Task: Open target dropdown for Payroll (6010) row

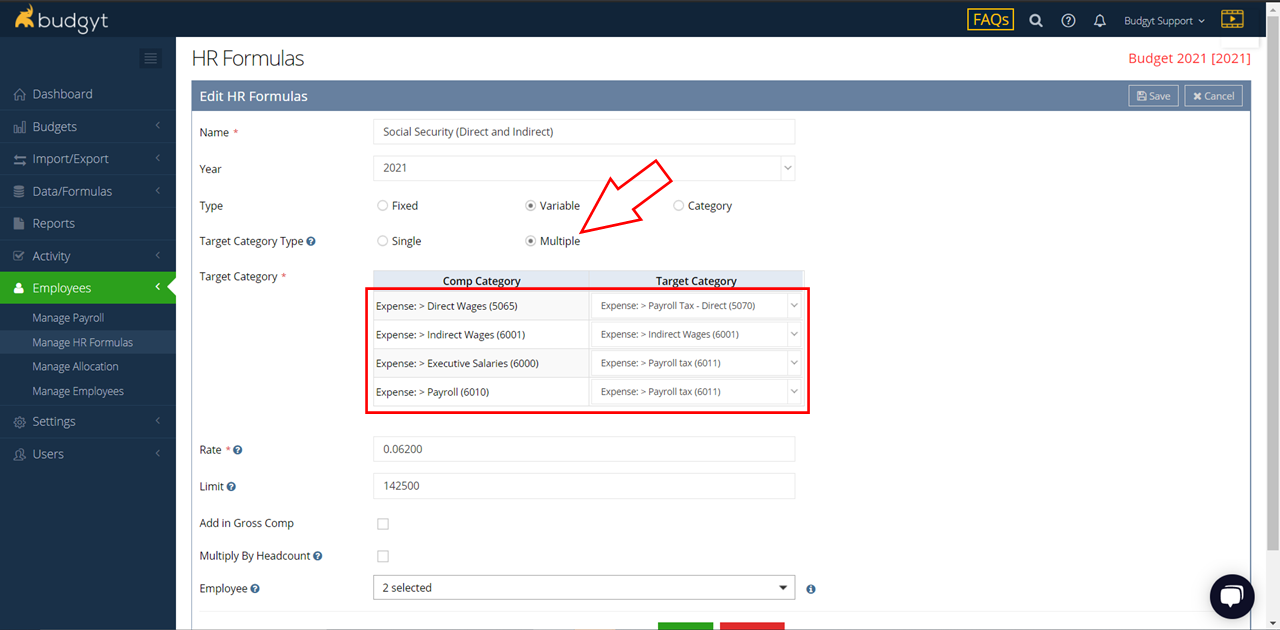Action: (696, 392)
